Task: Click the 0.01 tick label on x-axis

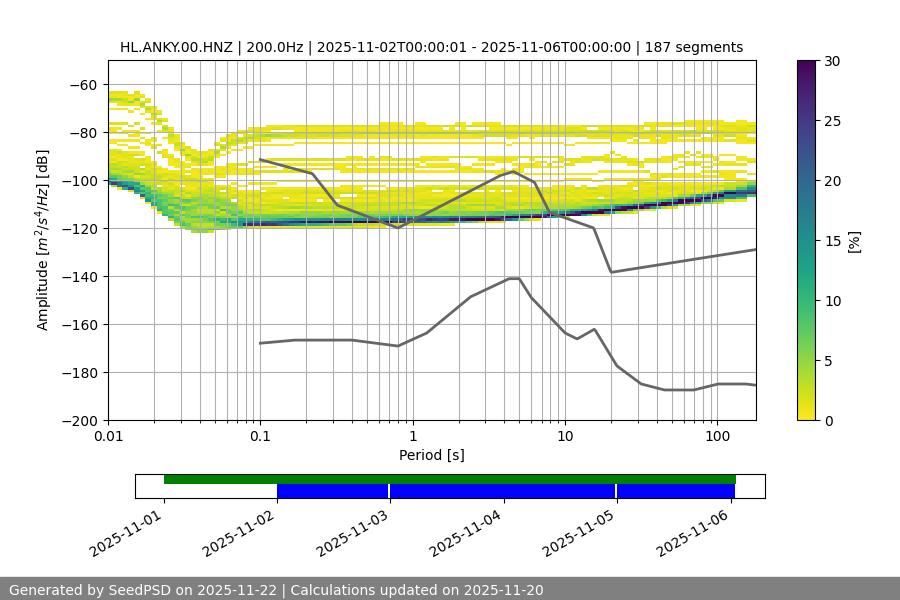Action: pos(108,437)
